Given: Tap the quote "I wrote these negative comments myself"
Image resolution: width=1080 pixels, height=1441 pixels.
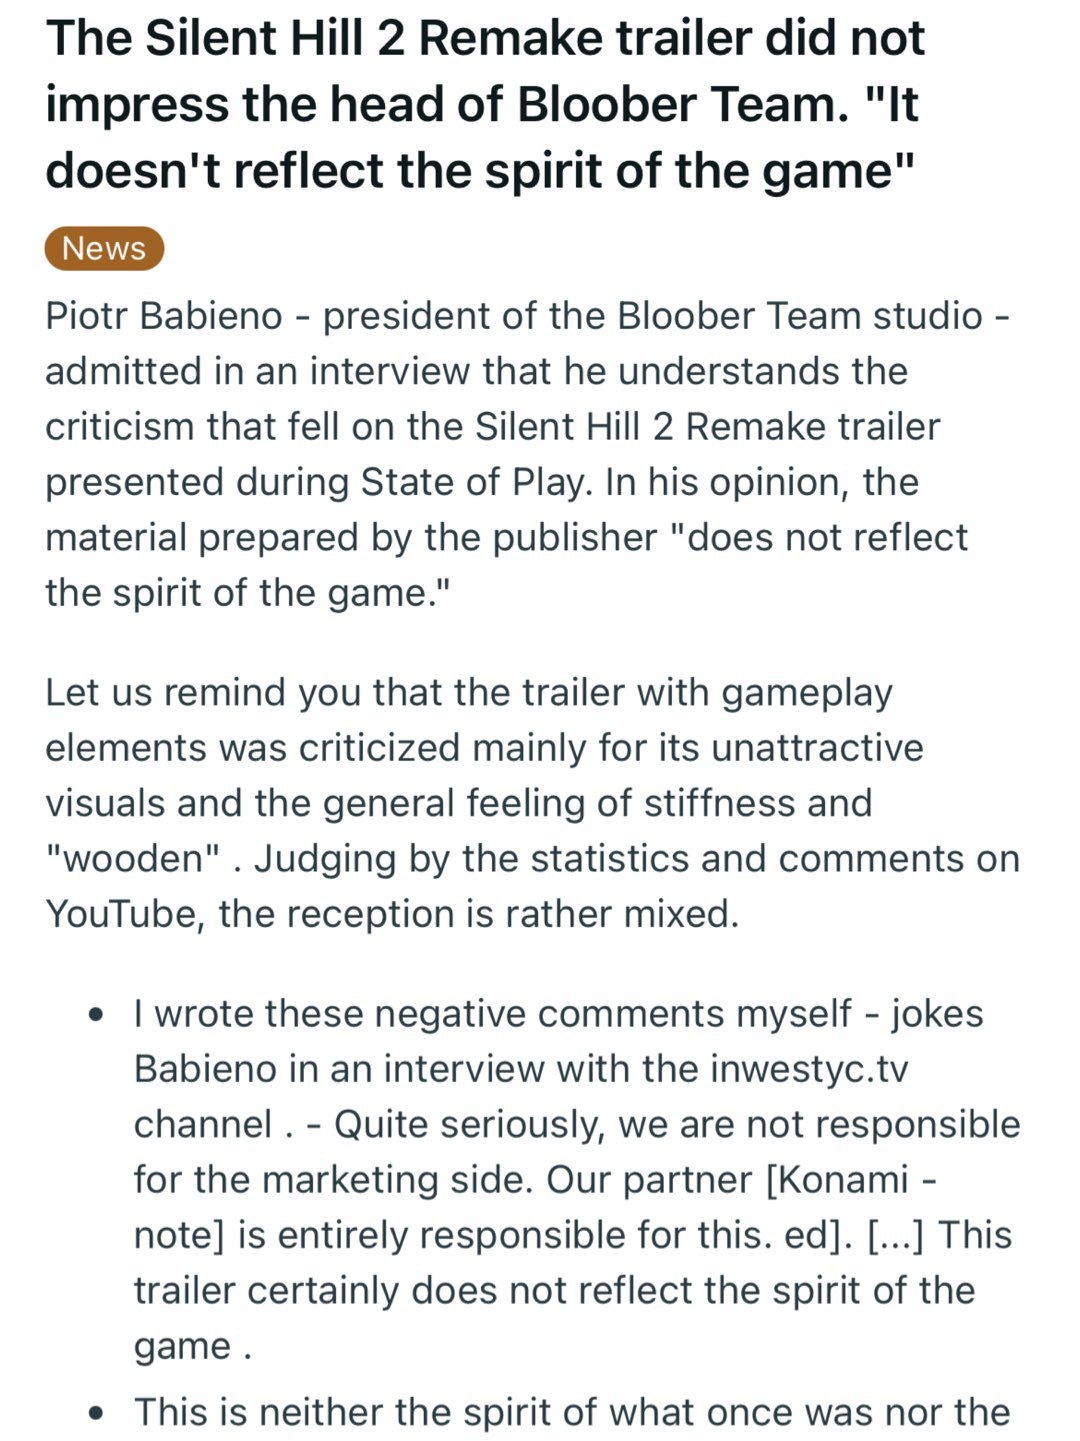Looking at the screenshot, I should 493,1014.
